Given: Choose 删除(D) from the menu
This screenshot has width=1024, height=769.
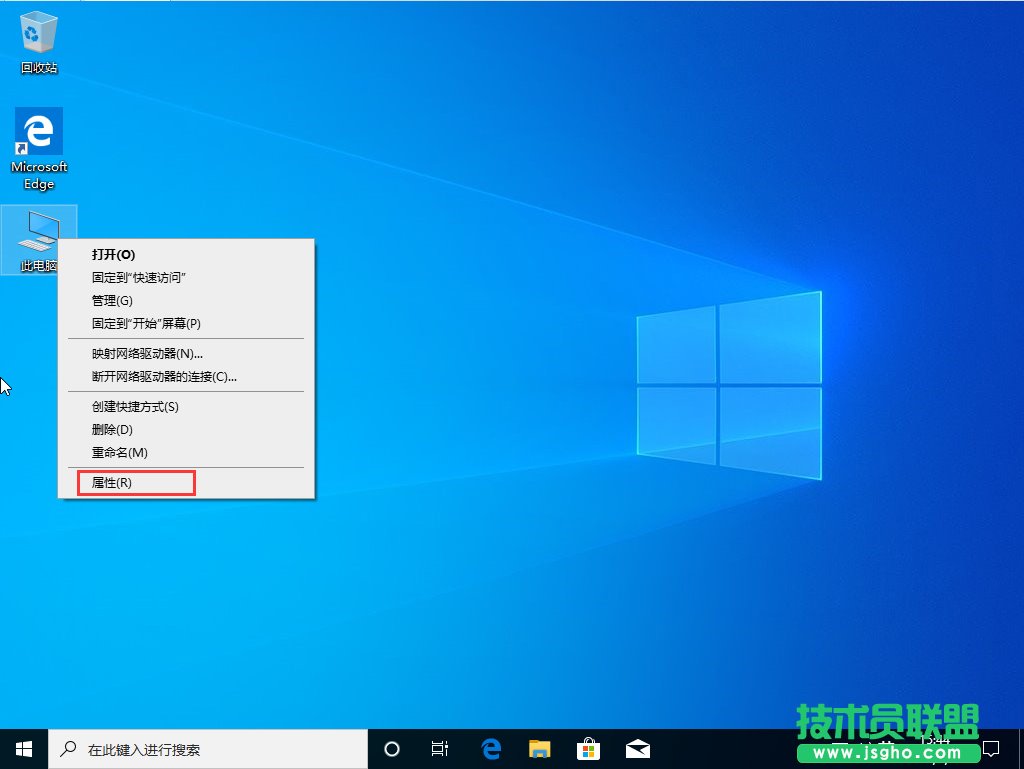Looking at the screenshot, I should tap(110, 429).
